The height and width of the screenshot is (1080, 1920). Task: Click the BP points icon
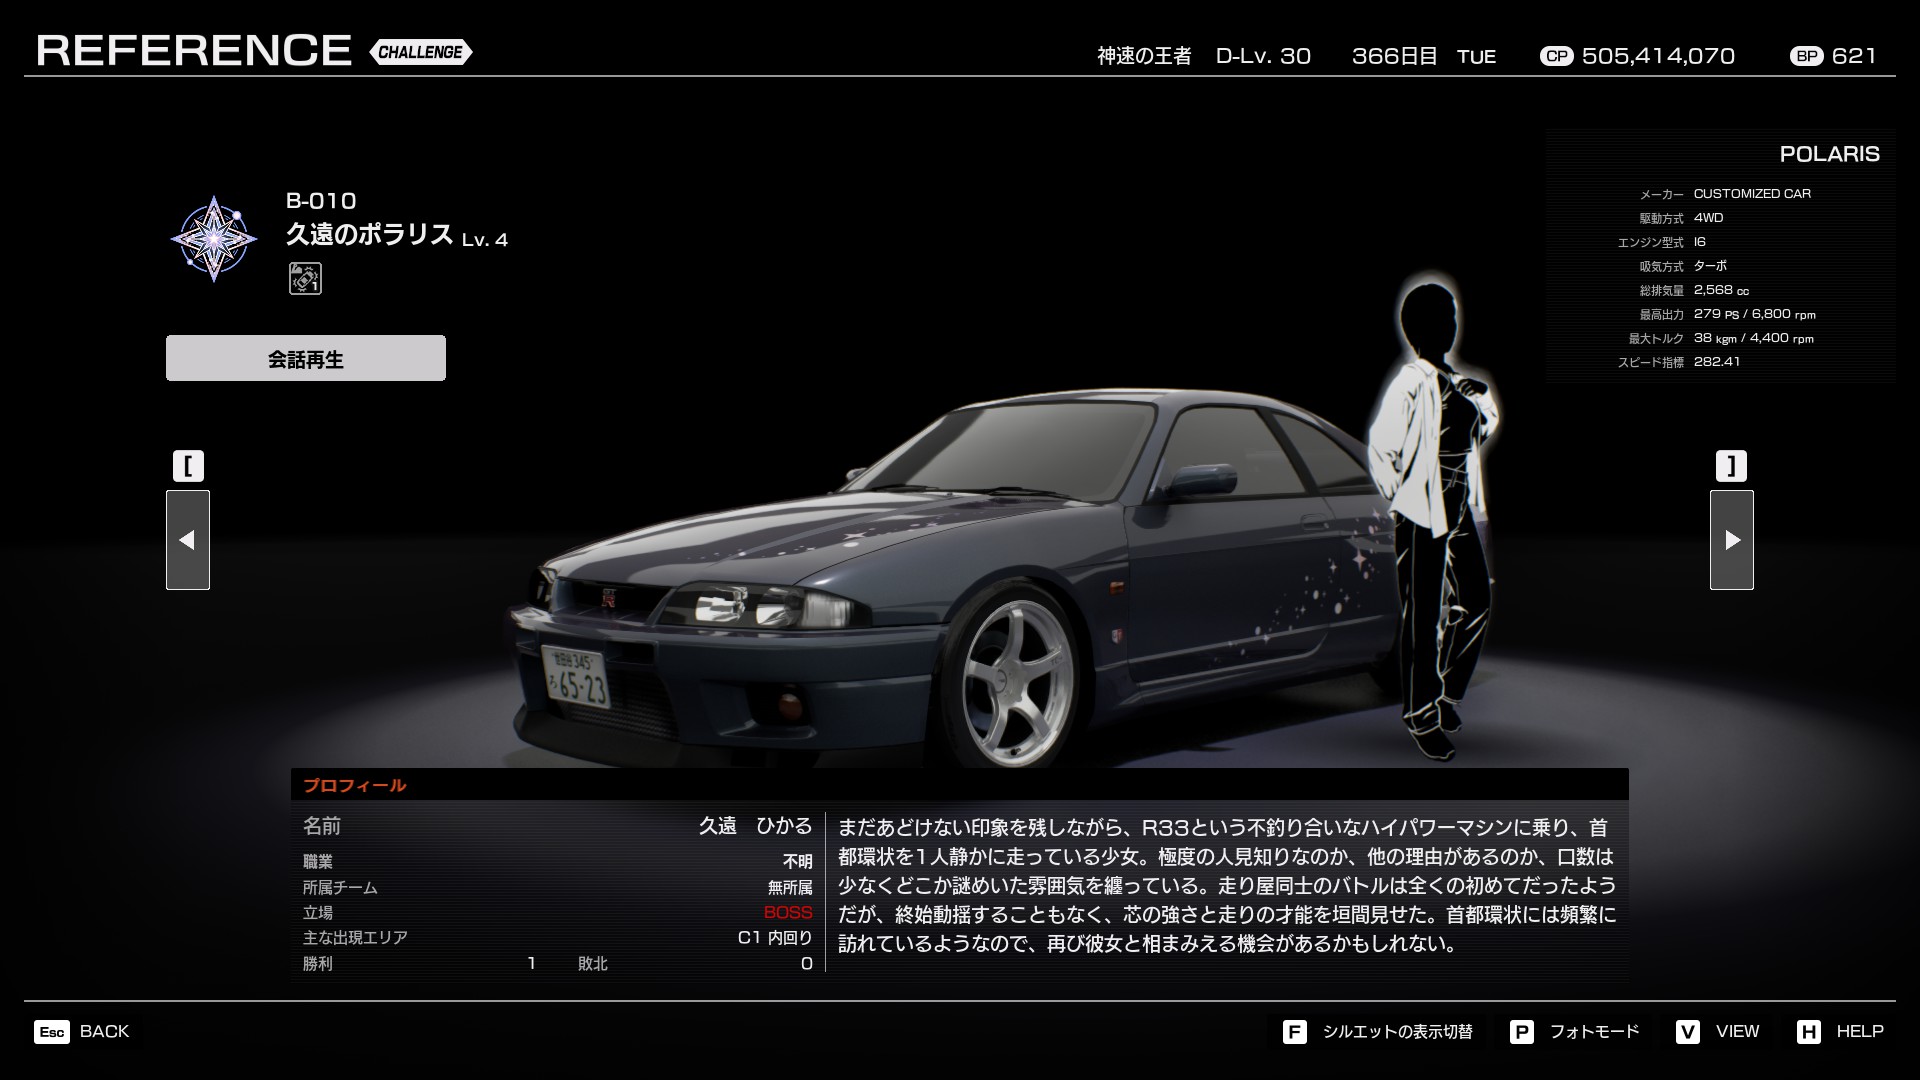[x=1806, y=57]
